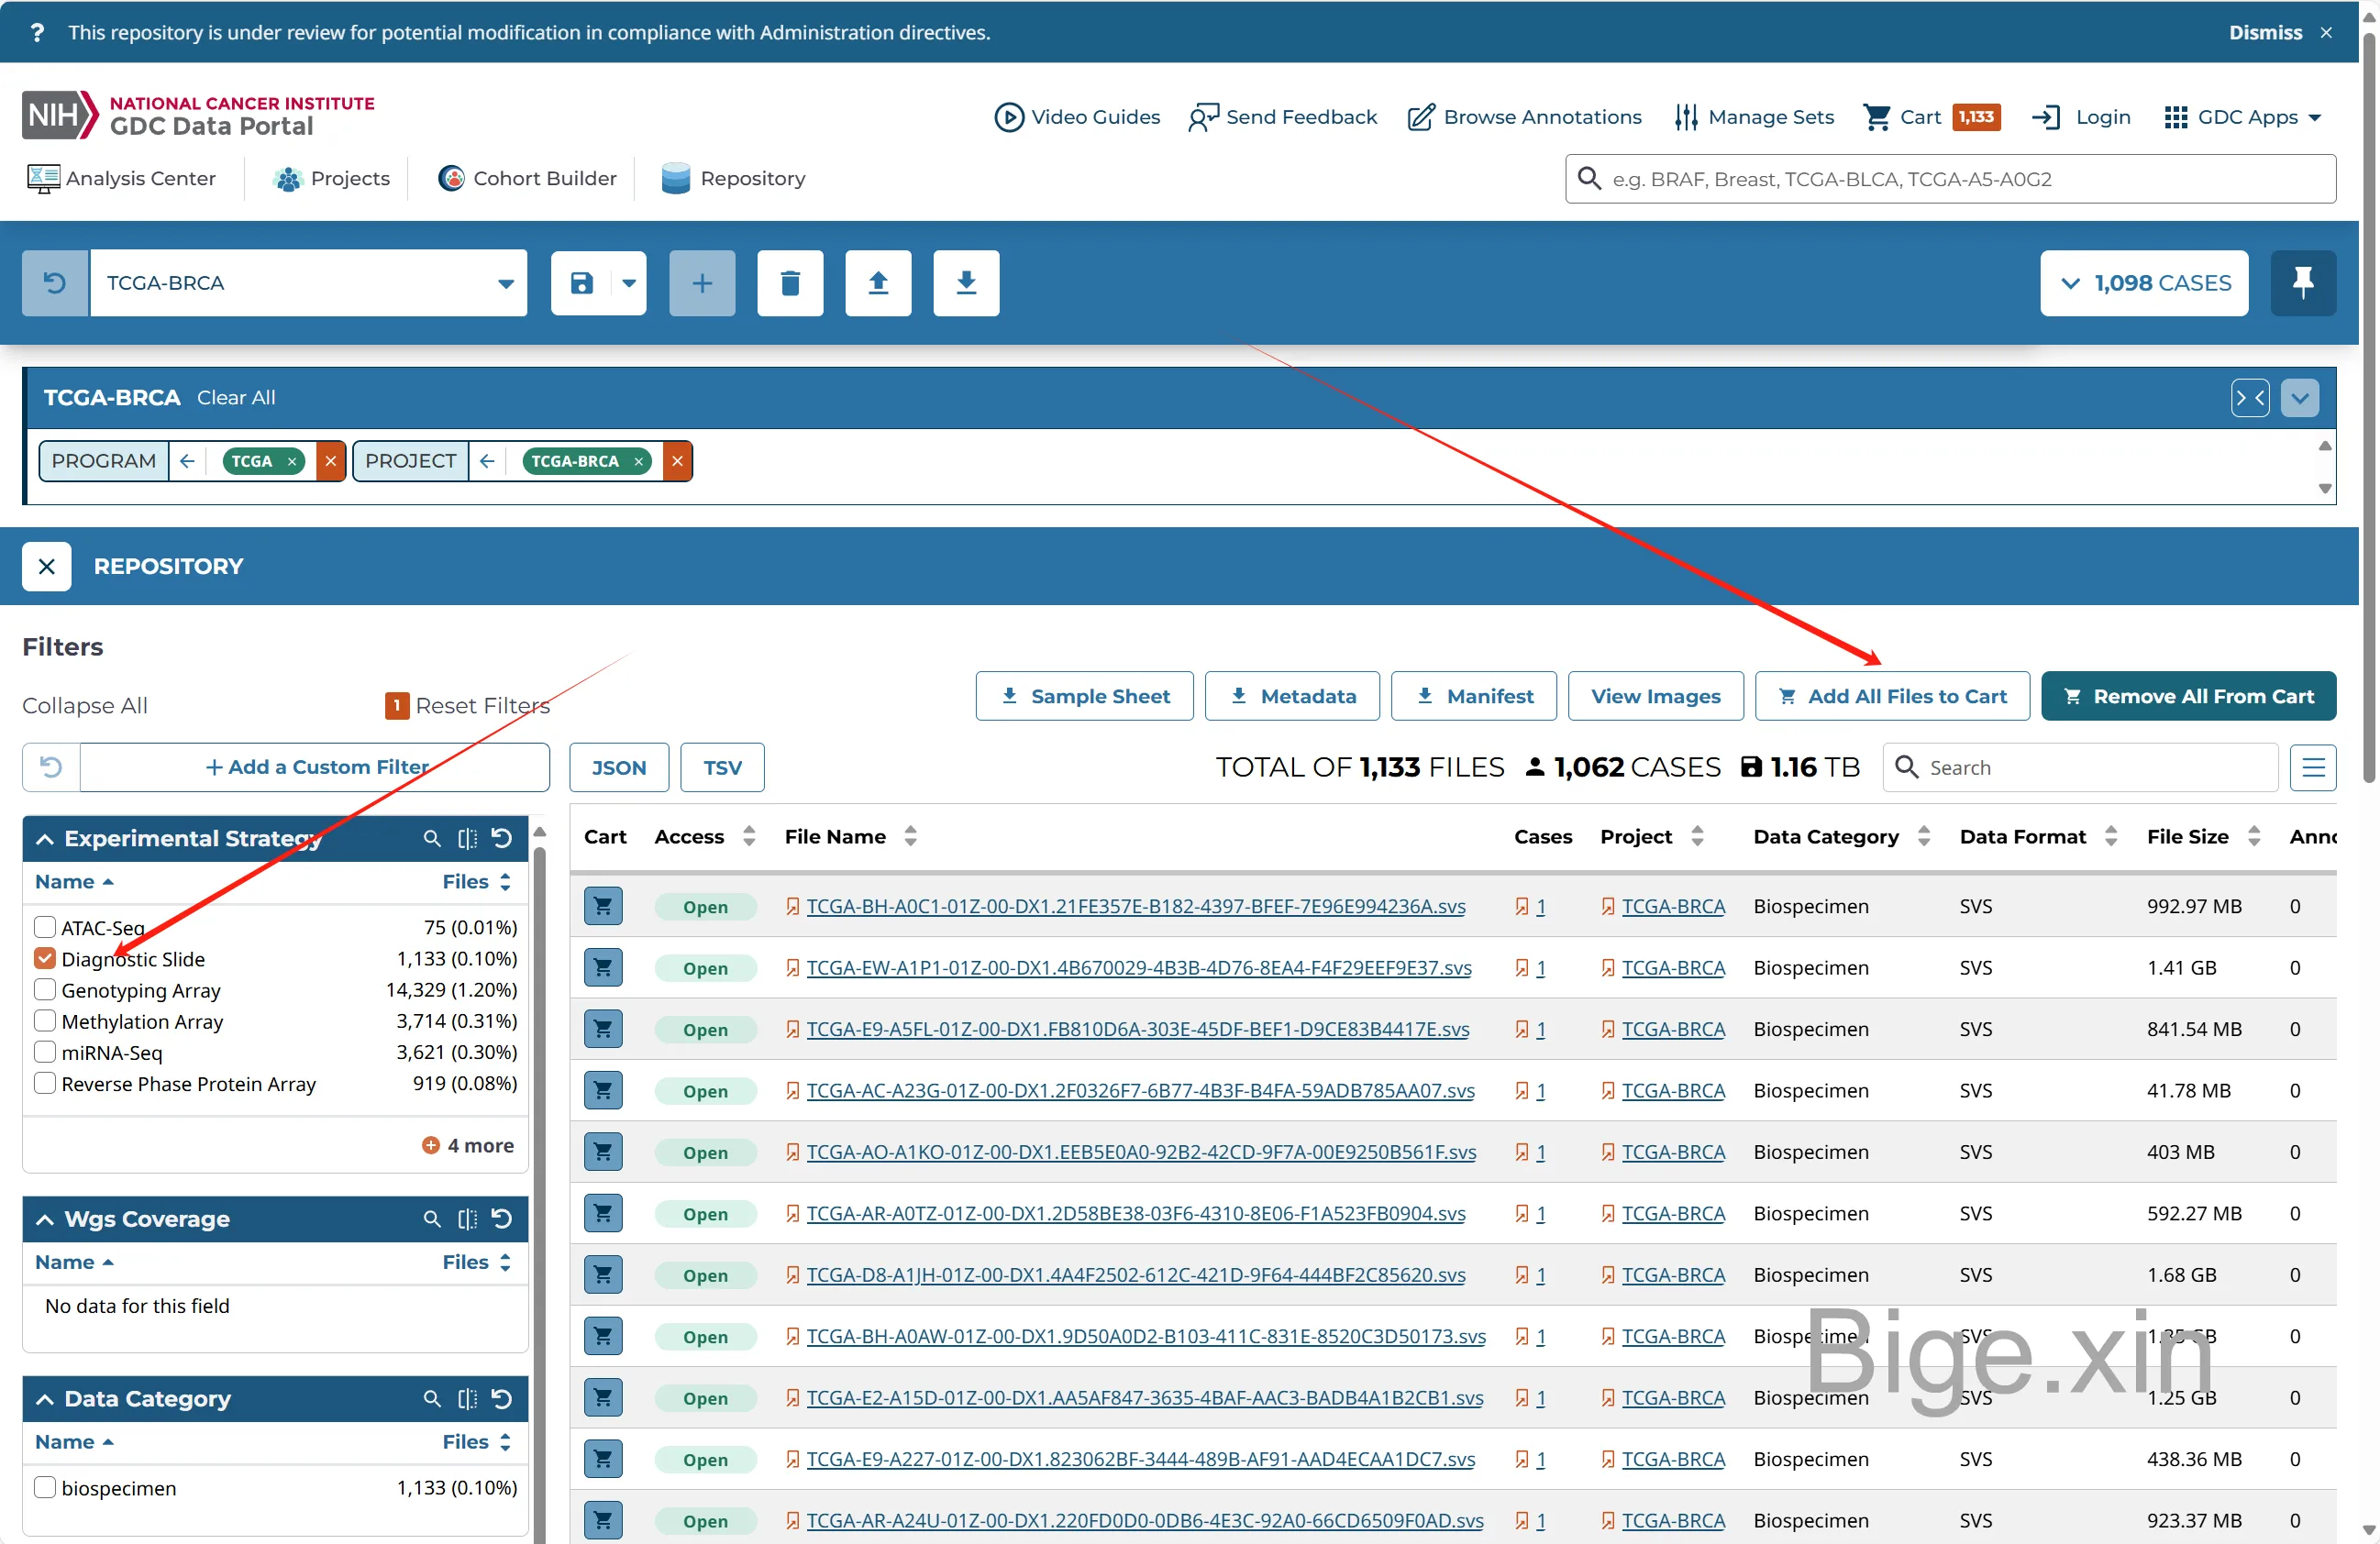Add TCGA-EW-A1P1 file to cart
The image size is (2380, 1544).
[603, 967]
